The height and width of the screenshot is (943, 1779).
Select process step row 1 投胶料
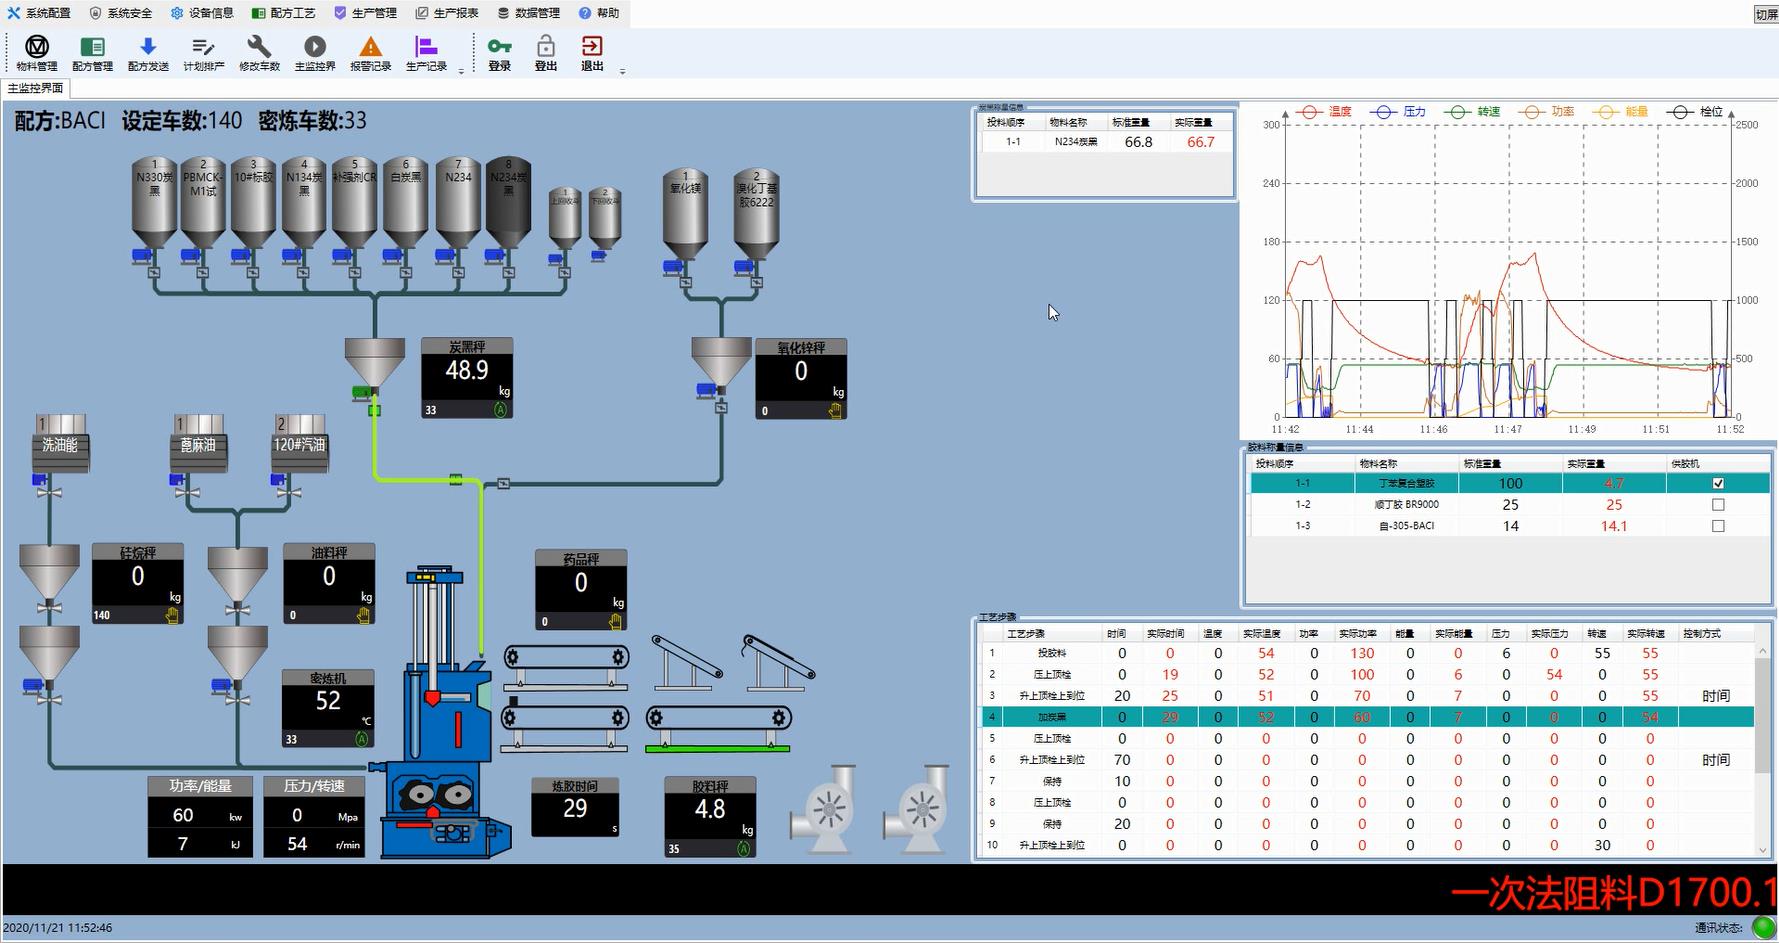click(x=1367, y=653)
